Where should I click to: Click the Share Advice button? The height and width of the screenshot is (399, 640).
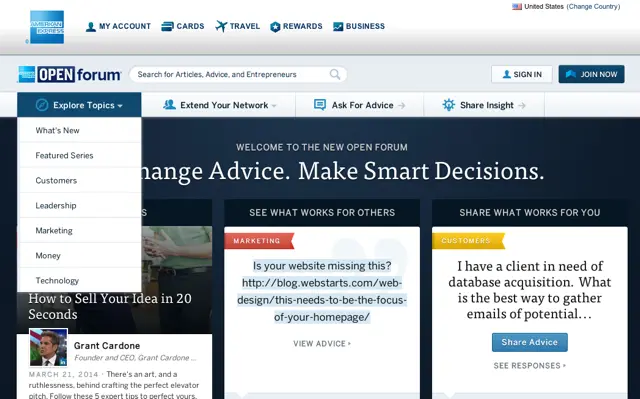click(x=529, y=342)
